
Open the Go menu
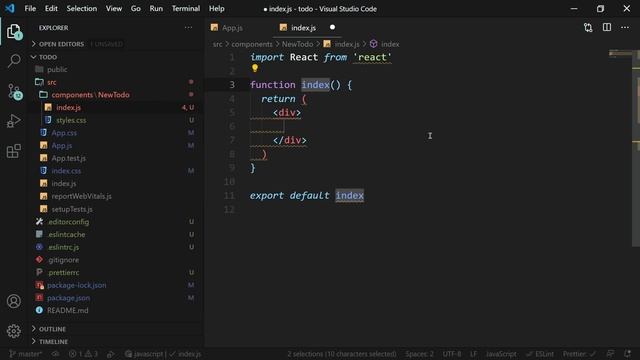tap(136, 9)
